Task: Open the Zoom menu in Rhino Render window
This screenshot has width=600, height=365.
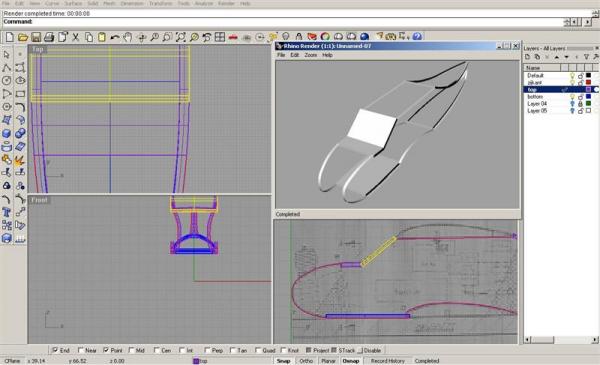Action: [311, 55]
